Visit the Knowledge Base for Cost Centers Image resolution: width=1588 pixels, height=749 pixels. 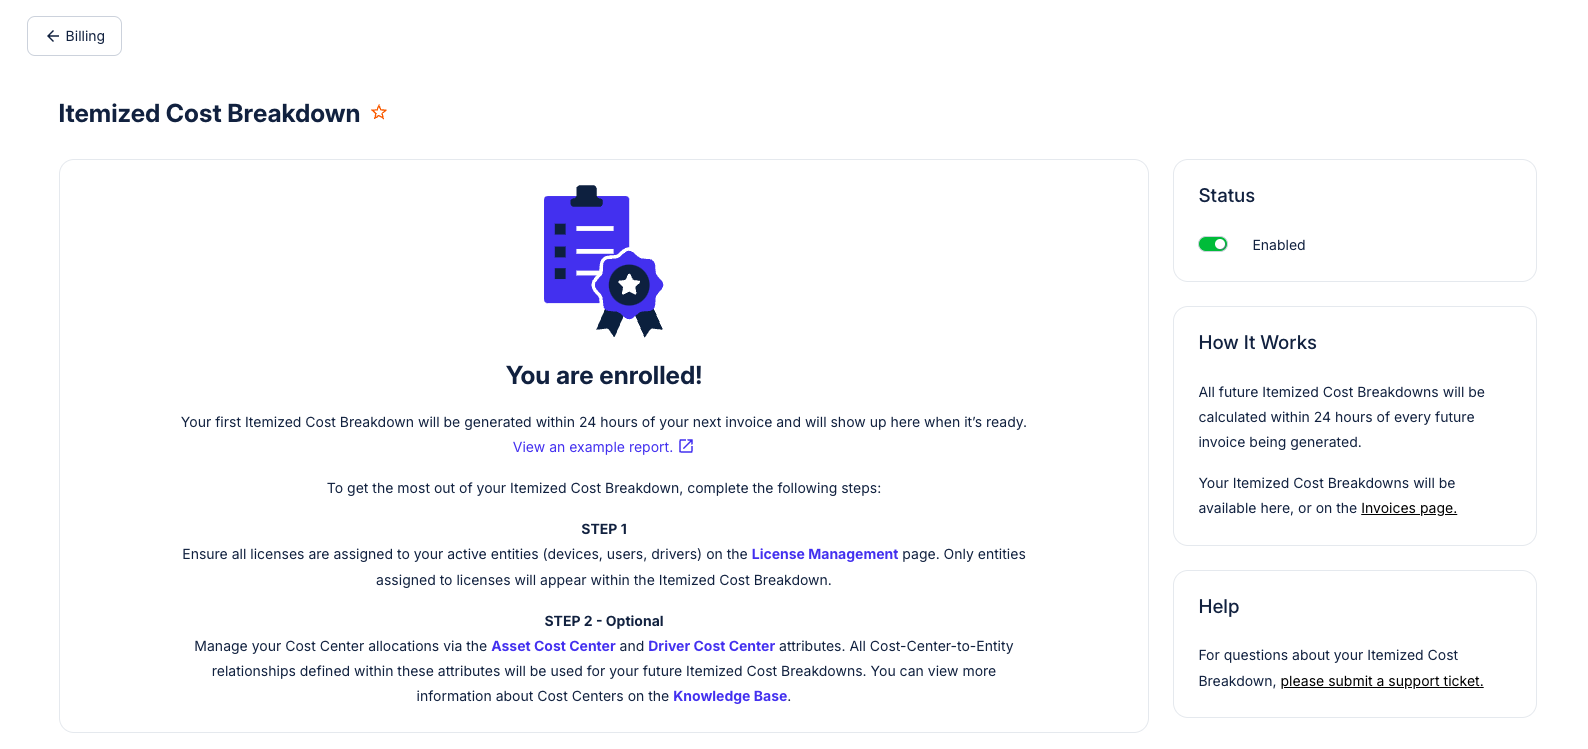(x=729, y=696)
